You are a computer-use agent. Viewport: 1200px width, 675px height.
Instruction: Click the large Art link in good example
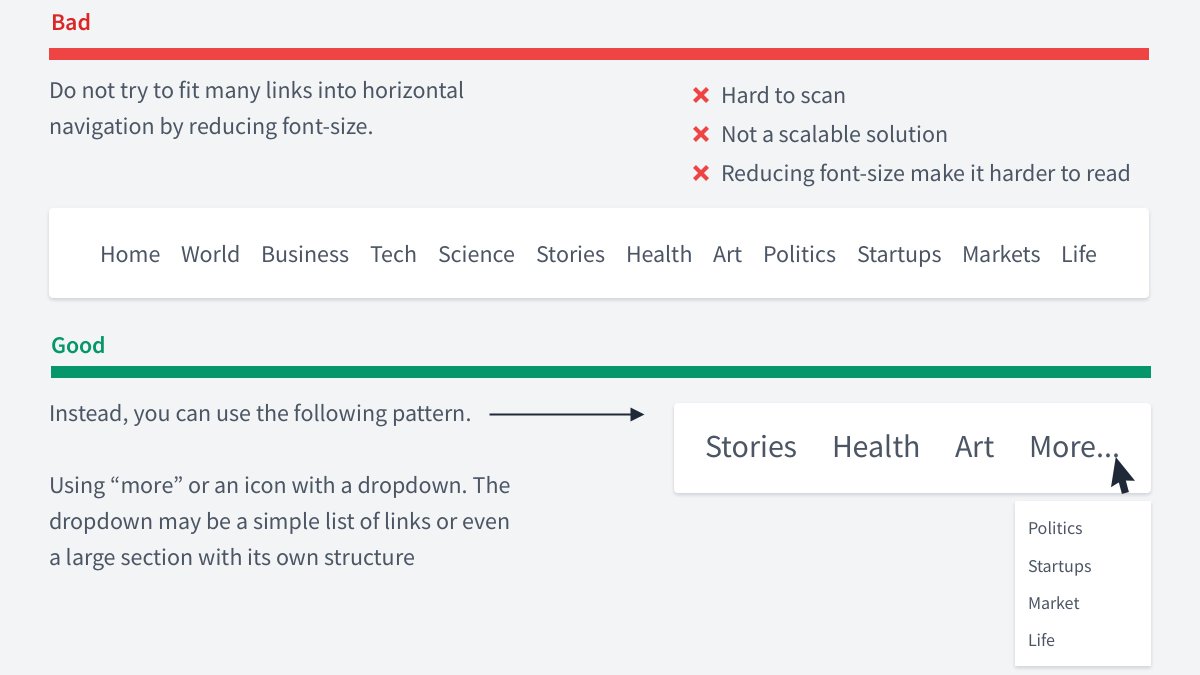coord(974,447)
